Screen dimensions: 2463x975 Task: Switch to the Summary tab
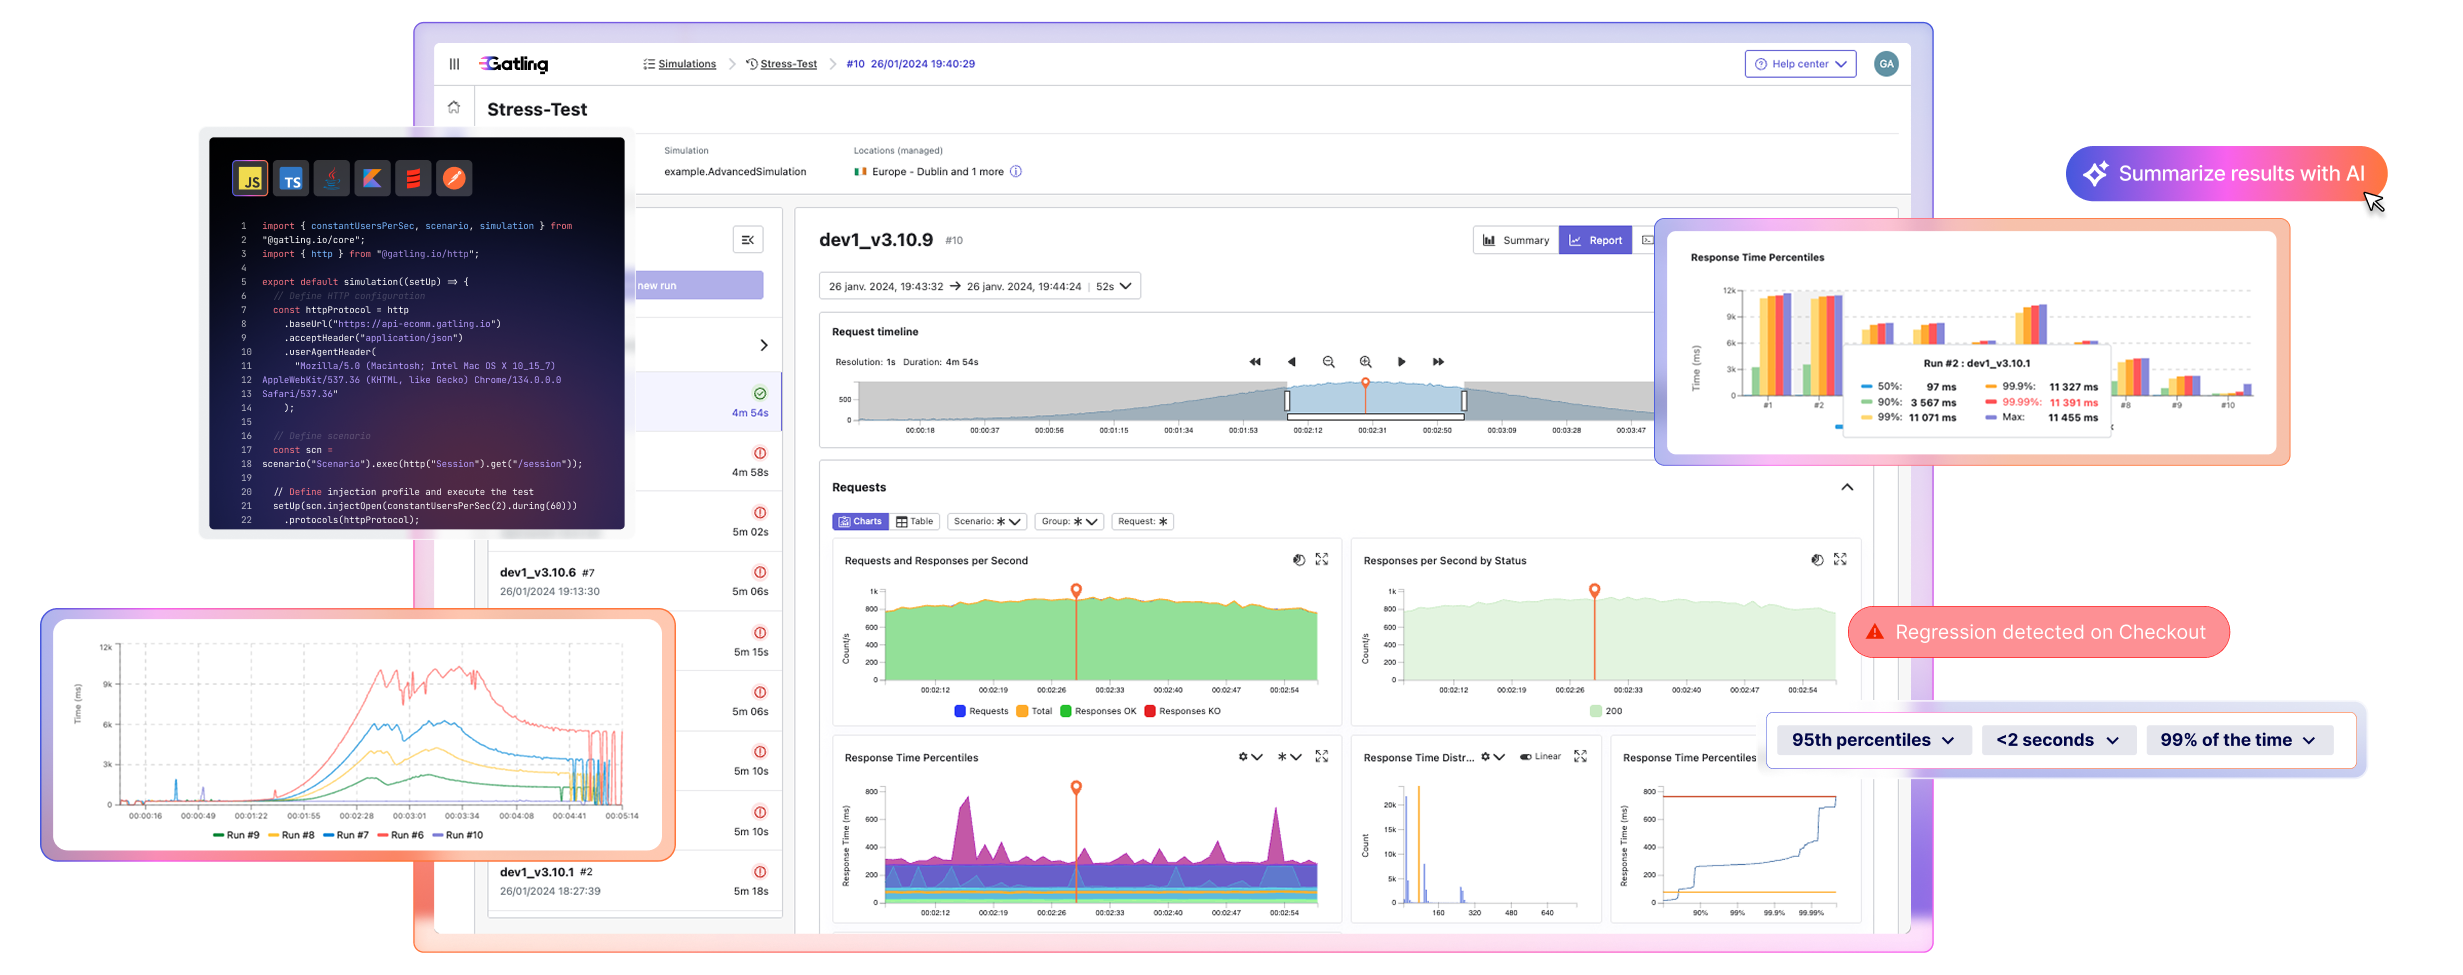[1515, 240]
